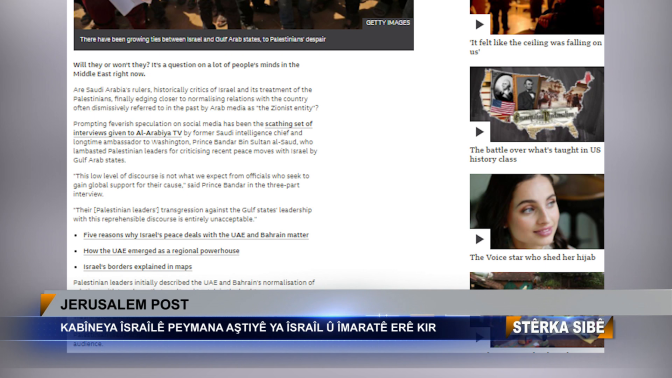672x378 pixels.
Task: Play the US history class video
Action: (480, 132)
